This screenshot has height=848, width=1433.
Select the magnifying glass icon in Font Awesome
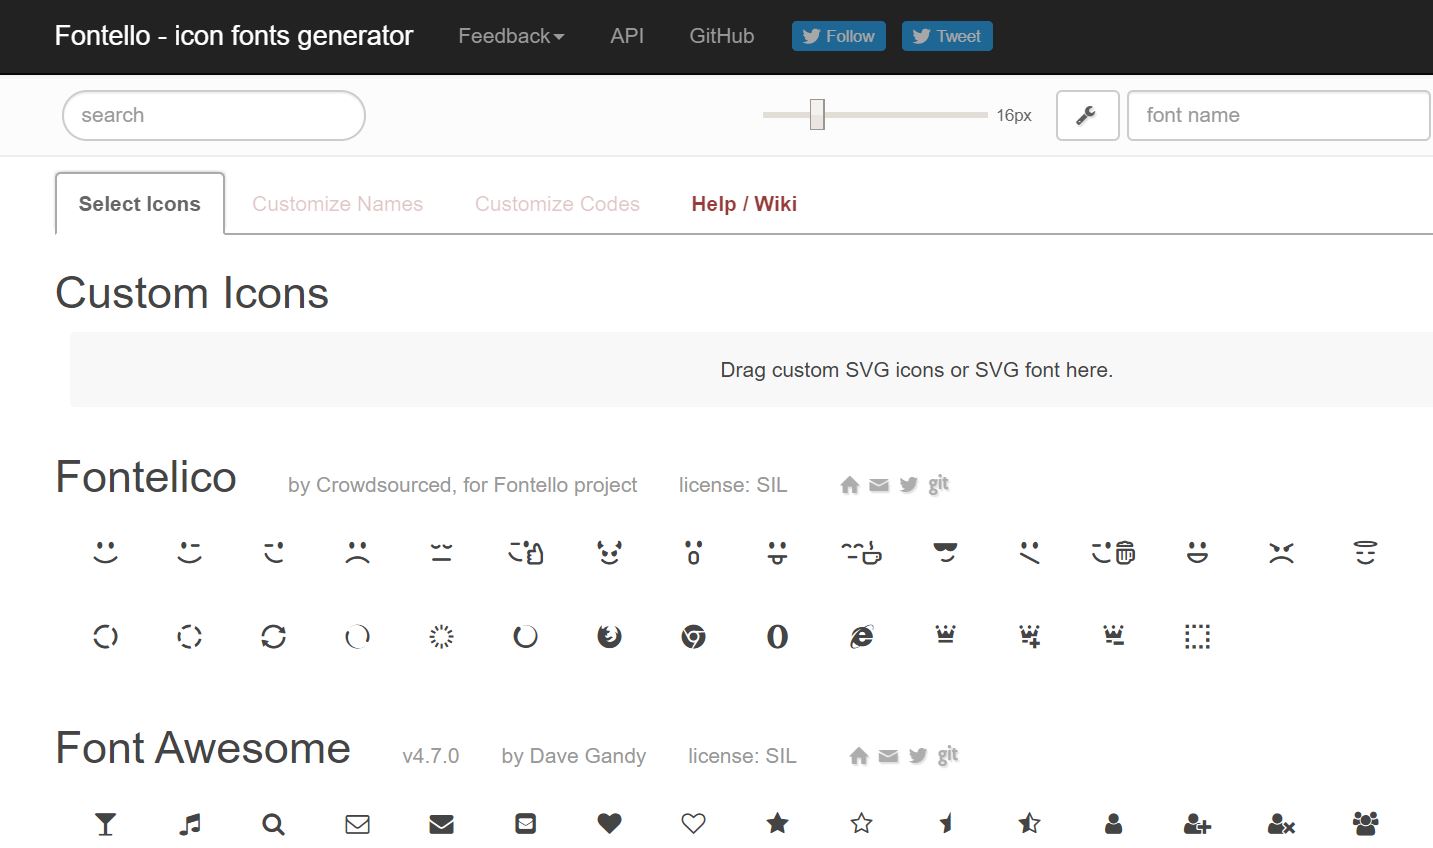click(x=274, y=824)
